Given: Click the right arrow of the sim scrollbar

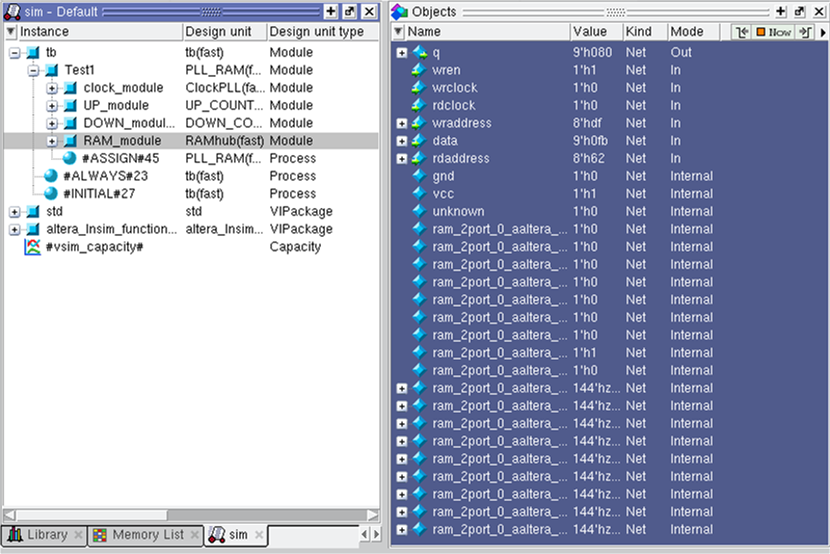Looking at the screenshot, I should click(373, 515).
